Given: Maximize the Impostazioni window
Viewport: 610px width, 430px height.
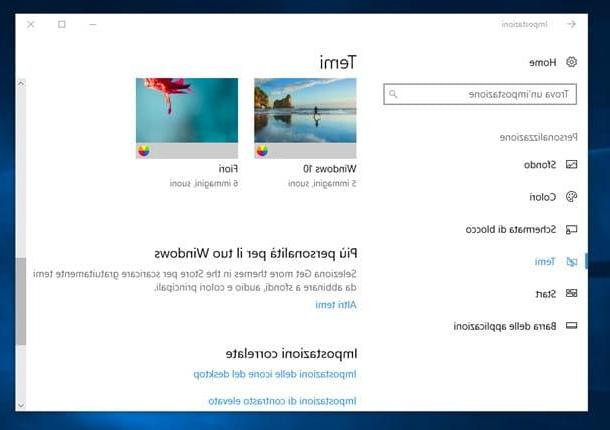Looking at the screenshot, I should [x=61, y=25].
